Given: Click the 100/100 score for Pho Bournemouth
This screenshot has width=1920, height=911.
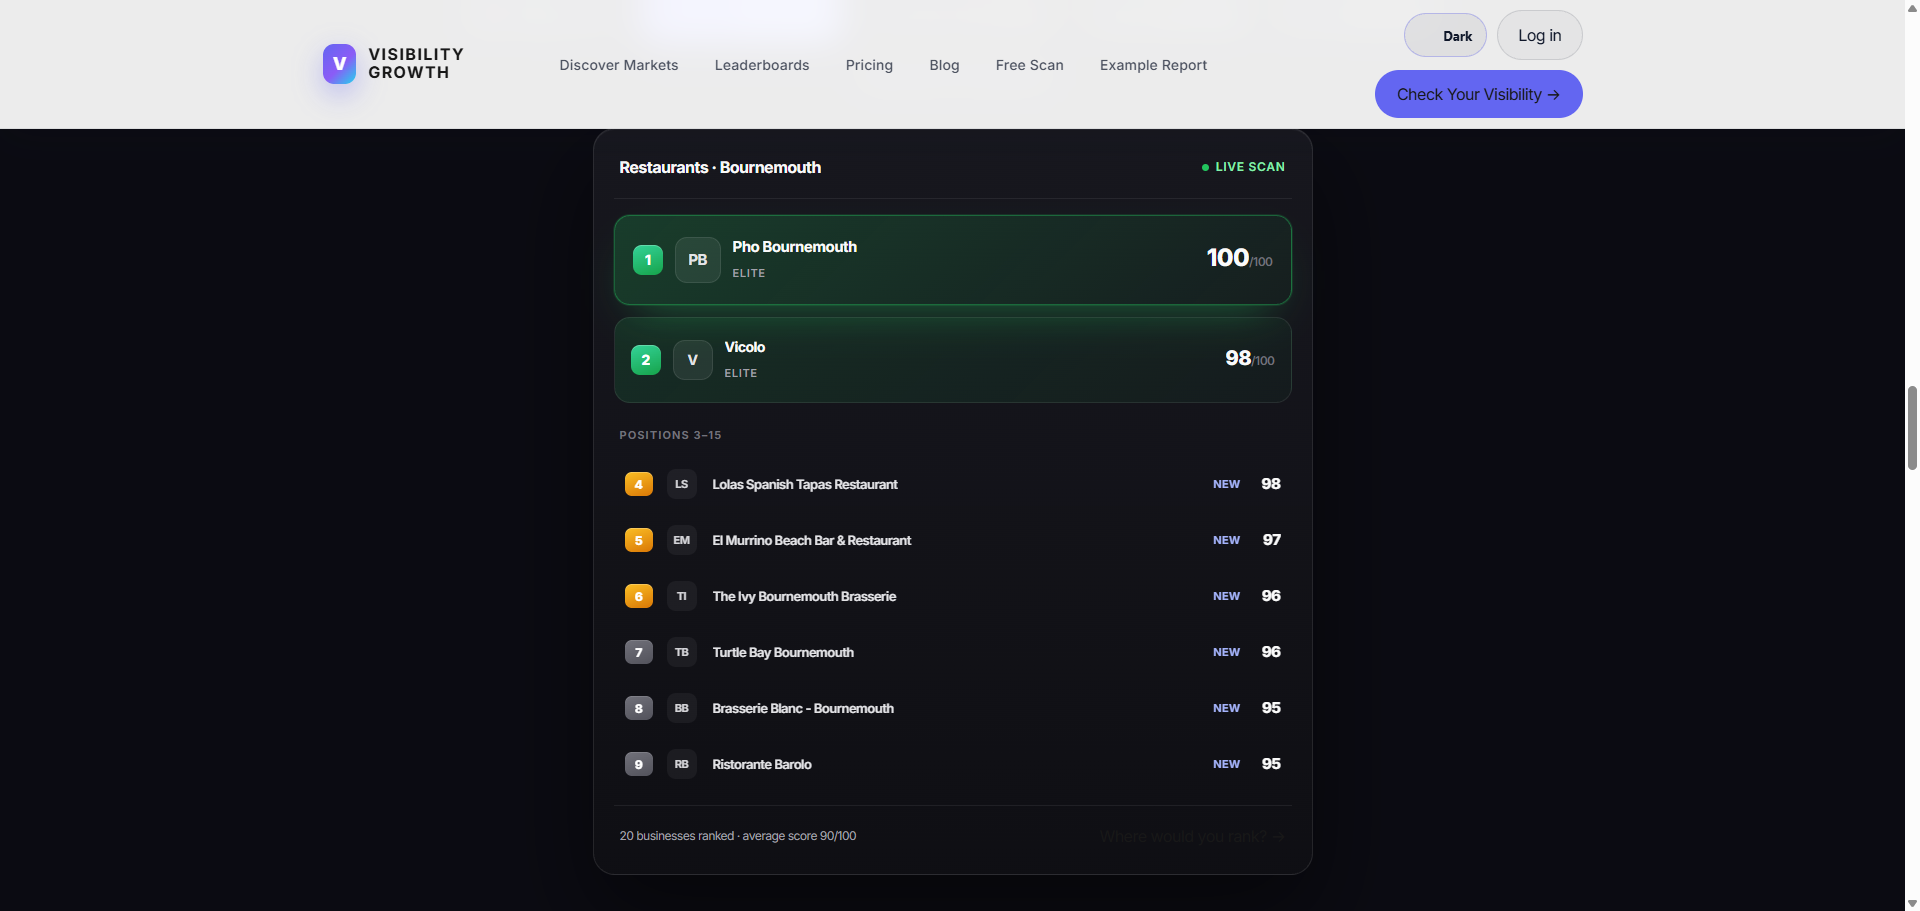Looking at the screenshot, I should (1240, 258).
